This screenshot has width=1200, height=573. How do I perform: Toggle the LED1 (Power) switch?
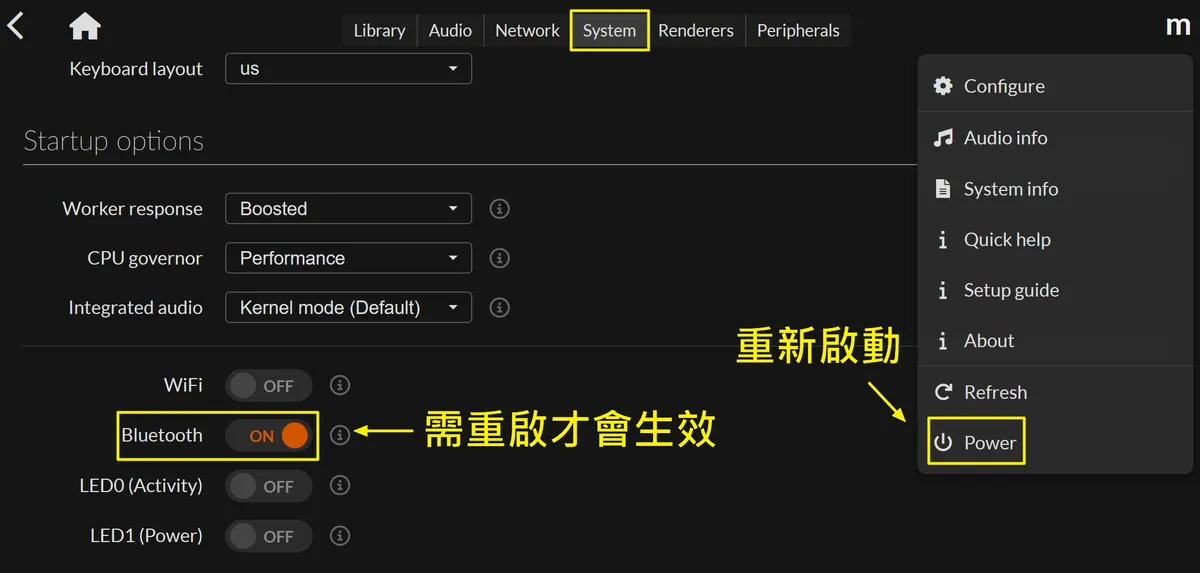pyautogui.click(x=269, y=536)
